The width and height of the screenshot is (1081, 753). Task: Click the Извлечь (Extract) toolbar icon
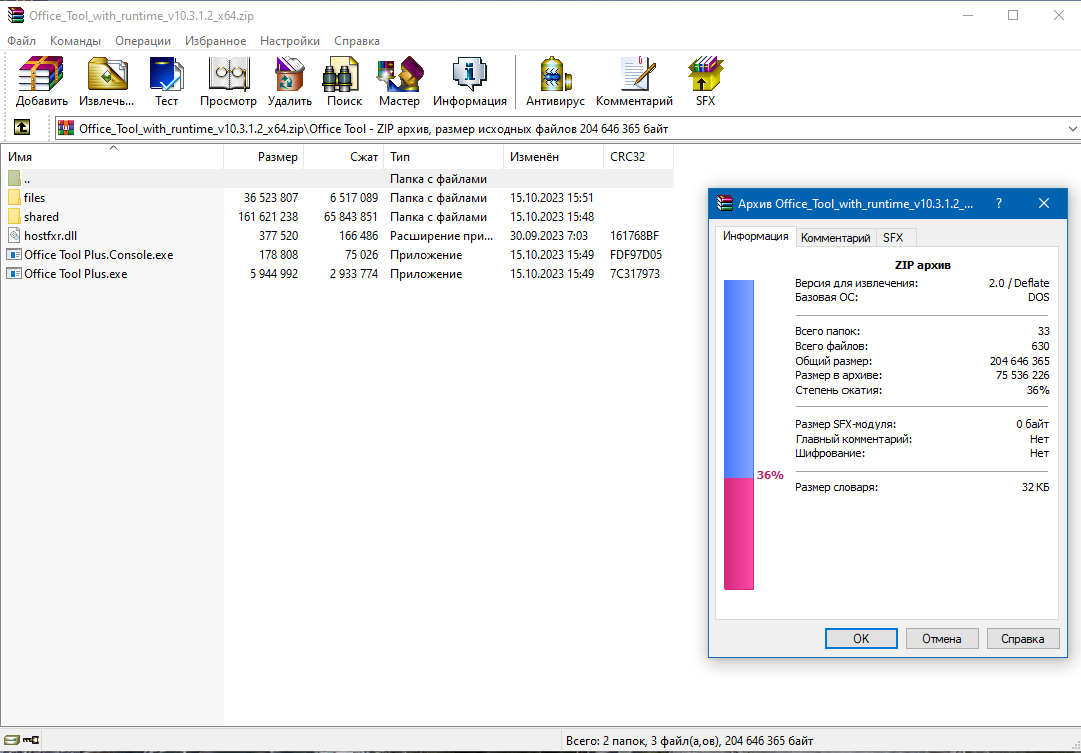[x=107, y=81]
